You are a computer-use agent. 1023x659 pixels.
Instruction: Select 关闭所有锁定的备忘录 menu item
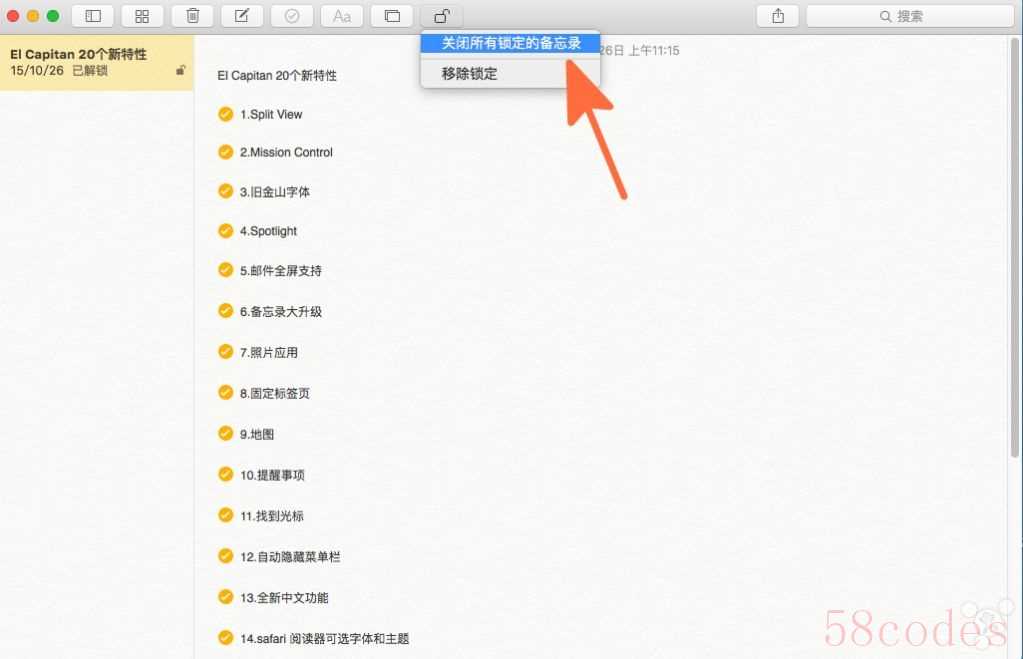[x=511, y=43]
